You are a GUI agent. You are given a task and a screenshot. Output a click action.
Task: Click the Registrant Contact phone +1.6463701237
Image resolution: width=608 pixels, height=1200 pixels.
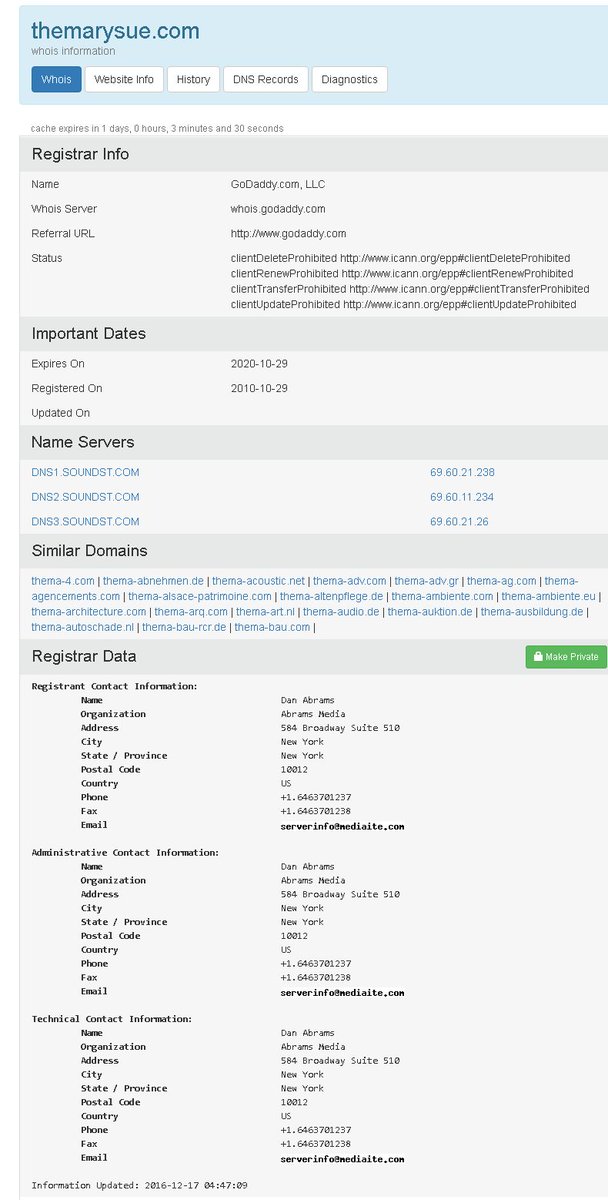pyautogui.click(x=315, y=797)
